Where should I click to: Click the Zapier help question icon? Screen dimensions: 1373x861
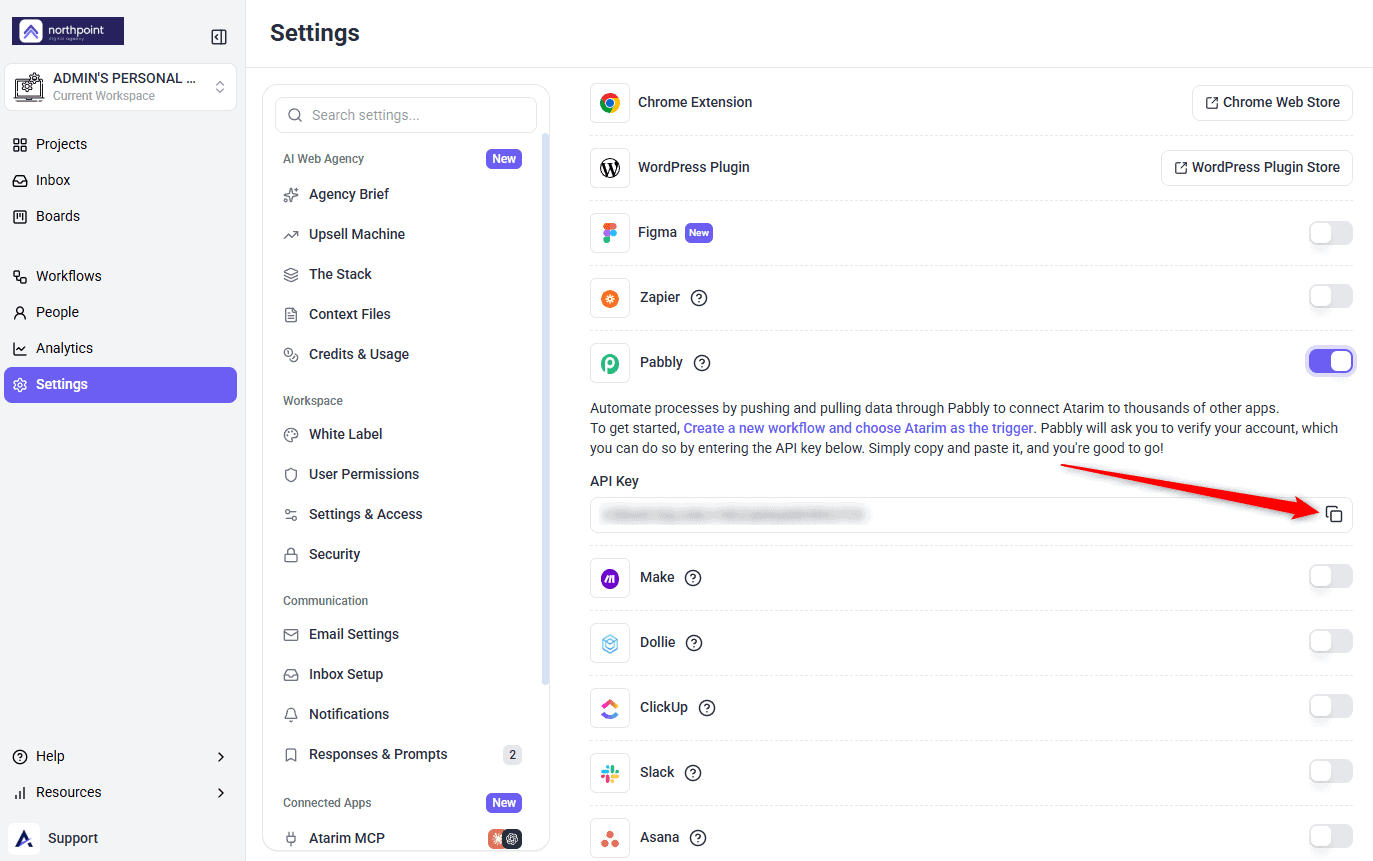[x=699, y=297]
